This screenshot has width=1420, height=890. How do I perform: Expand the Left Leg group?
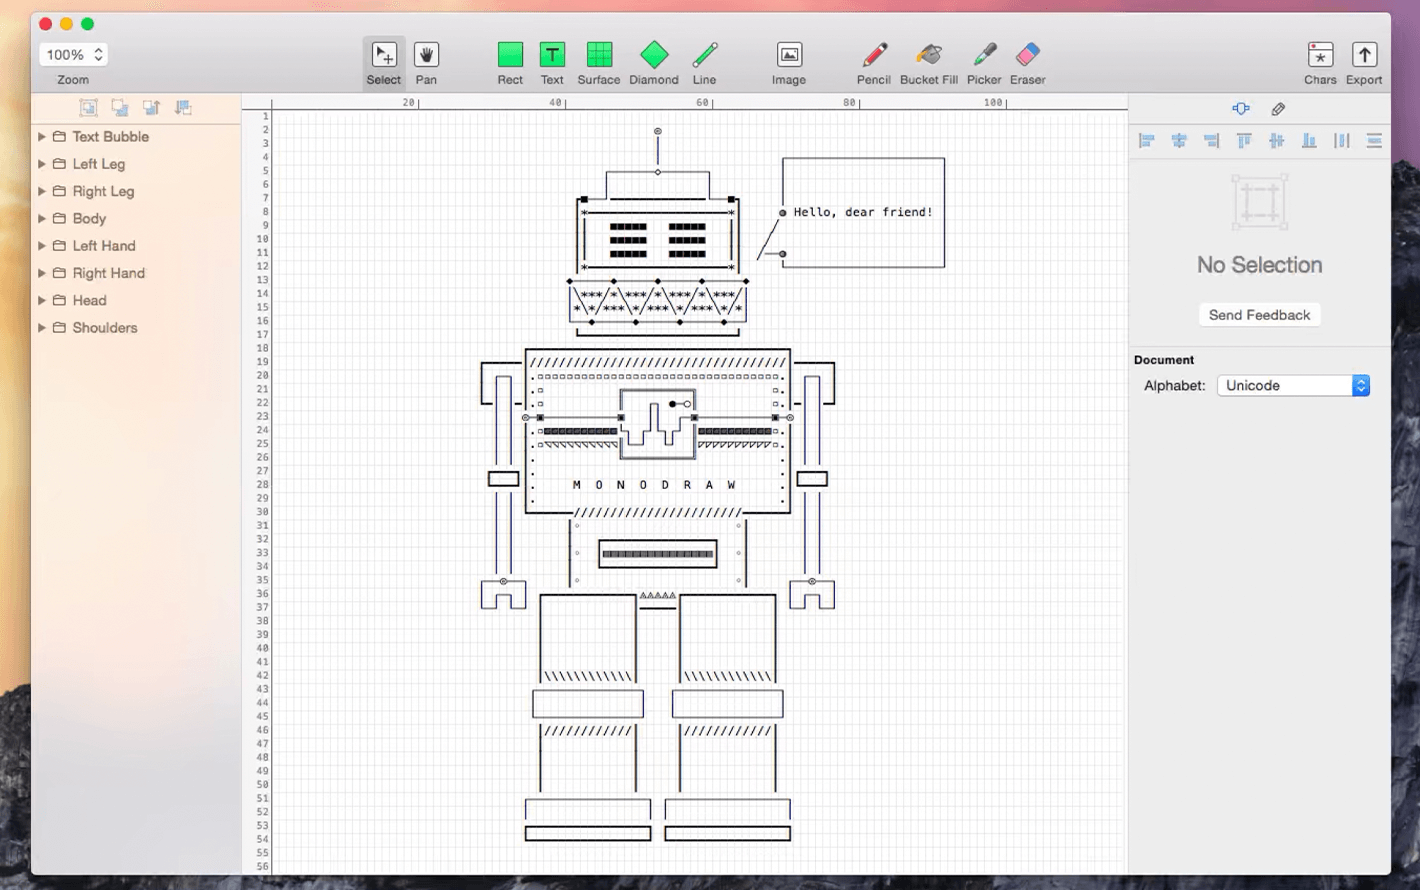click(42, 163)
